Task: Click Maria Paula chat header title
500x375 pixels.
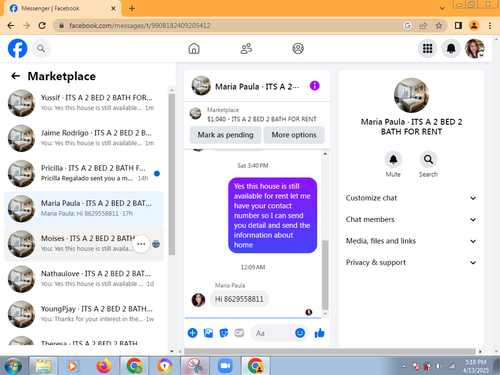Action: (x=257, y=87)
